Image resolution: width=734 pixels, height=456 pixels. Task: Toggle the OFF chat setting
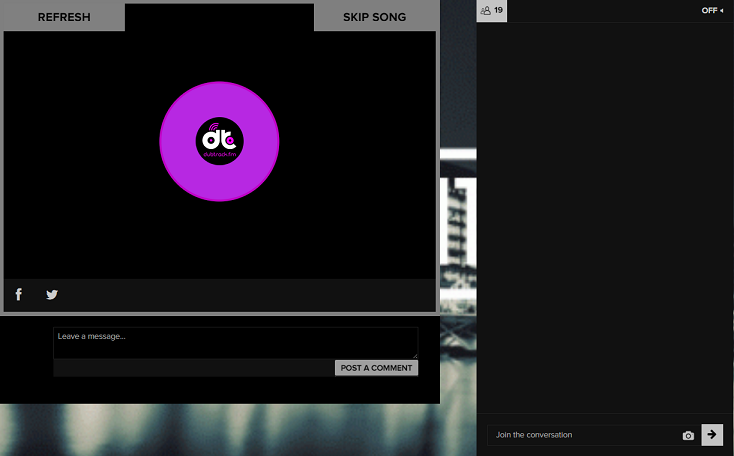(712, 10)
